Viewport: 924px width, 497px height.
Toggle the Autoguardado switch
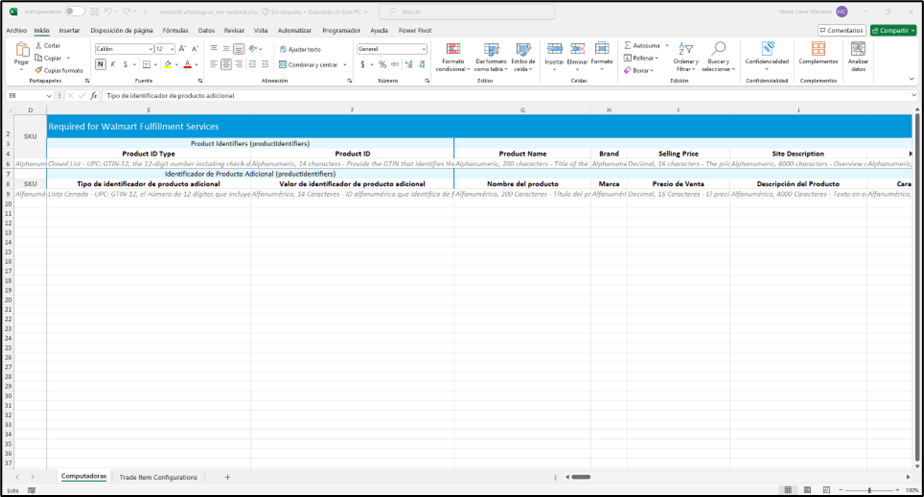click(74, 11)
